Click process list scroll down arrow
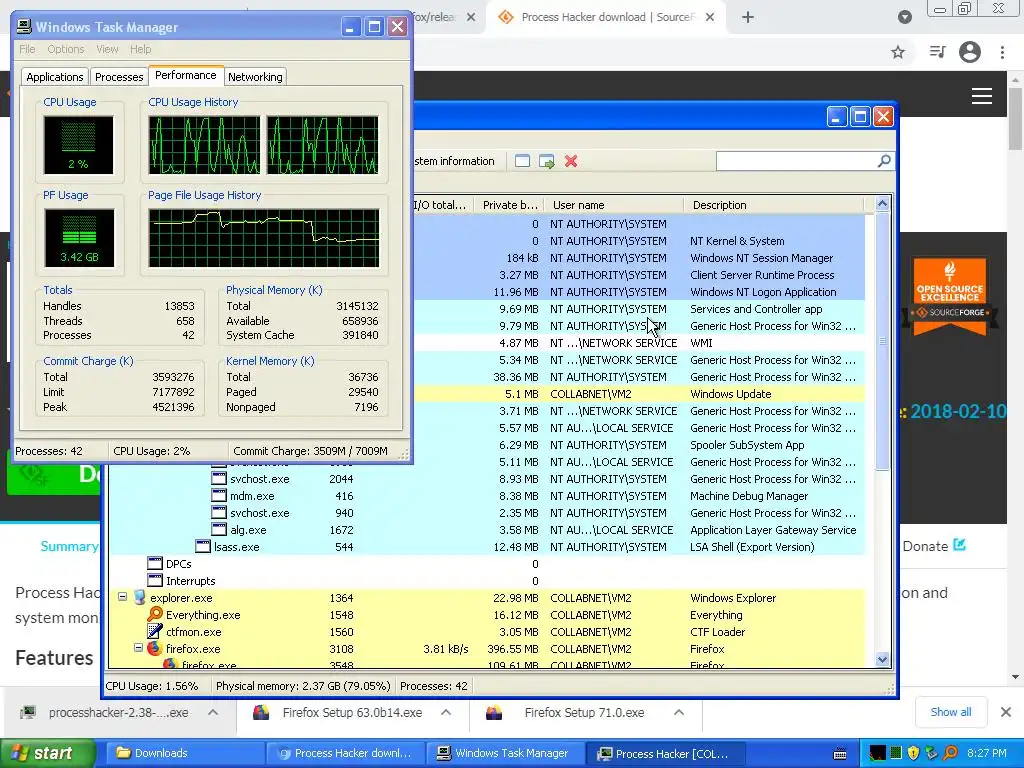The height and width of the screenshot is (768, 1024). pyautogui.click(x=882, y=660)
